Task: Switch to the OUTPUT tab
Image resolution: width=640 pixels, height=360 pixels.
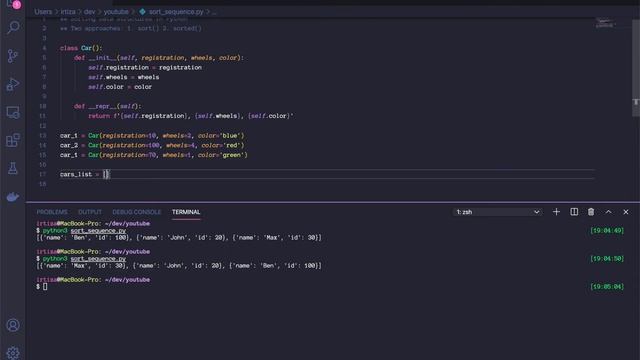Action: coord(90,212)
